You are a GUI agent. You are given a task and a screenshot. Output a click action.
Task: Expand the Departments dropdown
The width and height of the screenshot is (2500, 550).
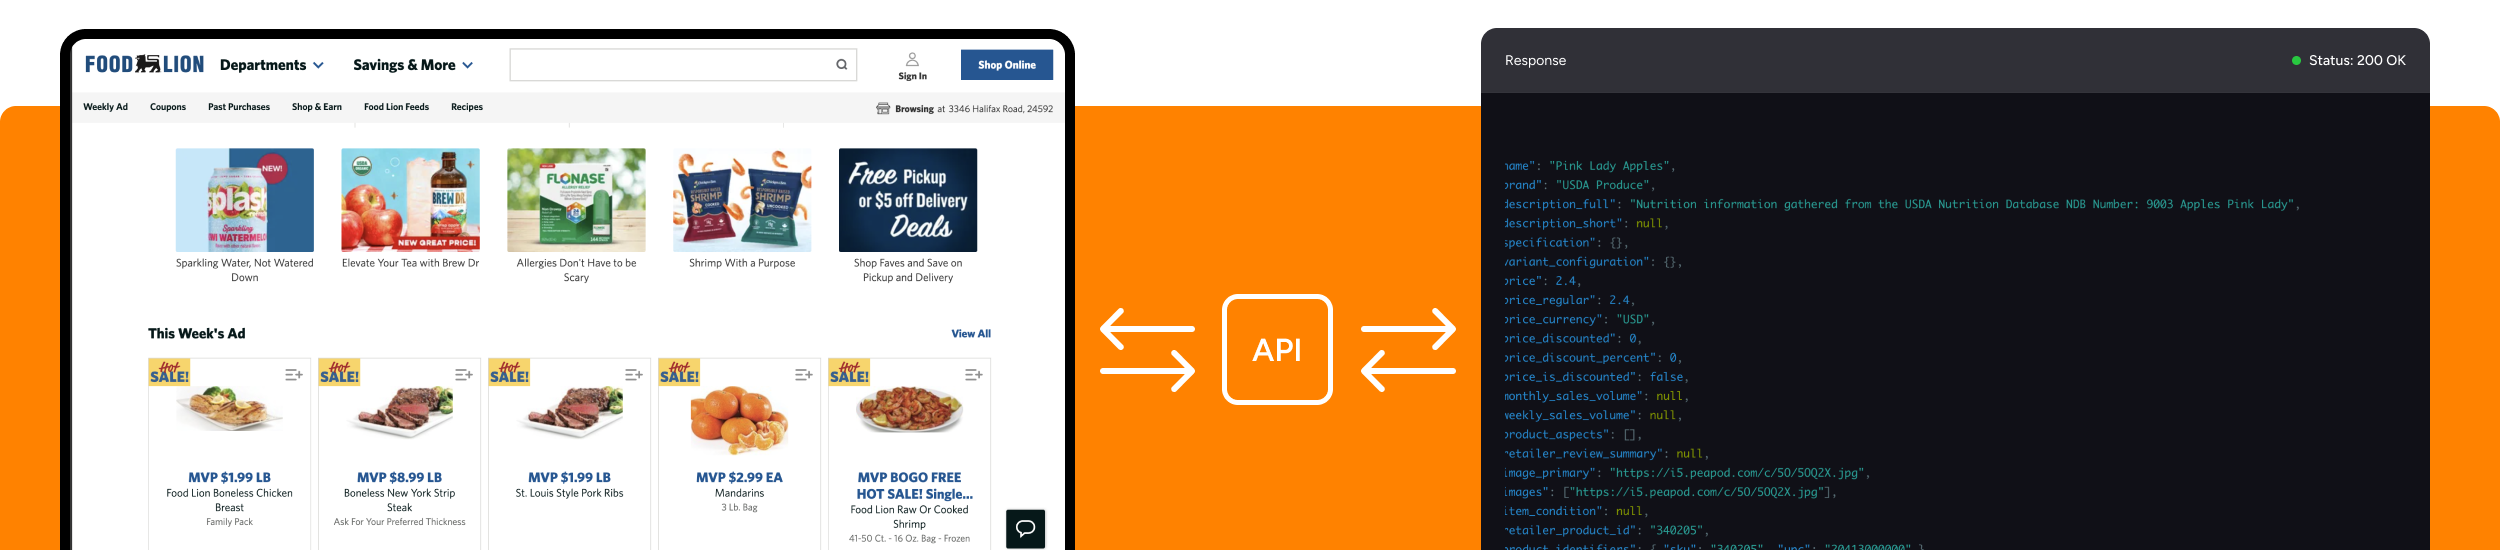tap(272, 65)
